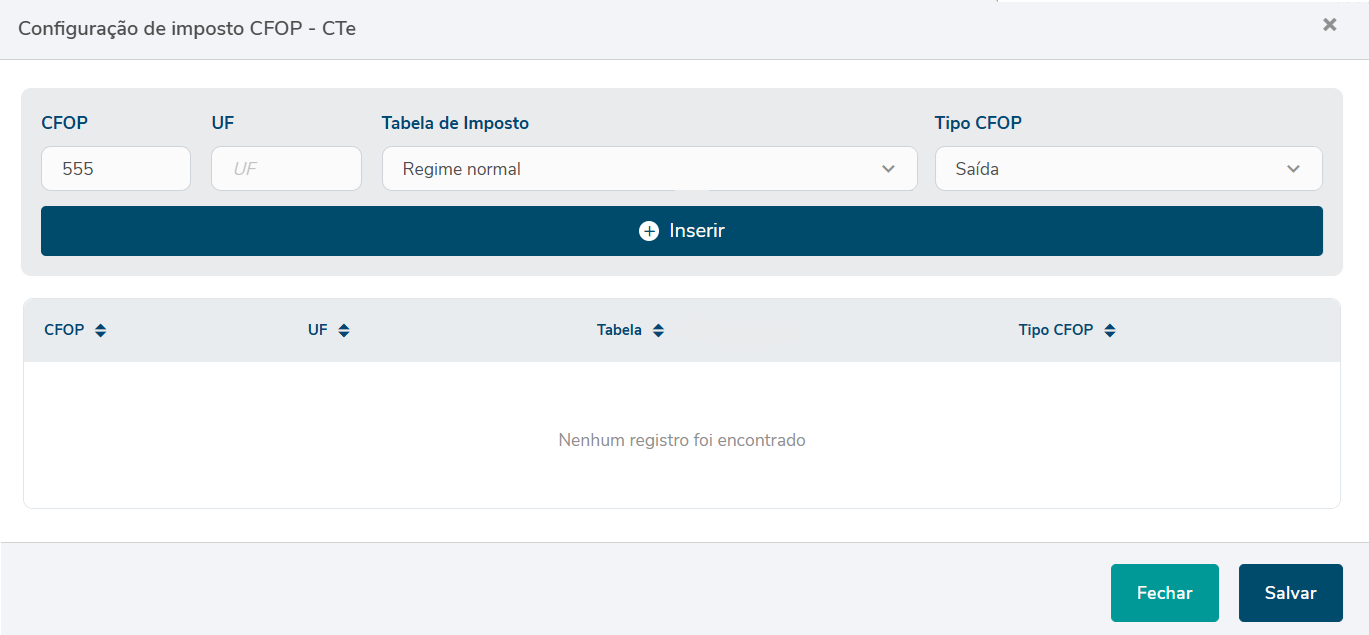Screen dimensions: 1369x635
Task: Sort table by the Tabela column header
Action: coord(619,330)
